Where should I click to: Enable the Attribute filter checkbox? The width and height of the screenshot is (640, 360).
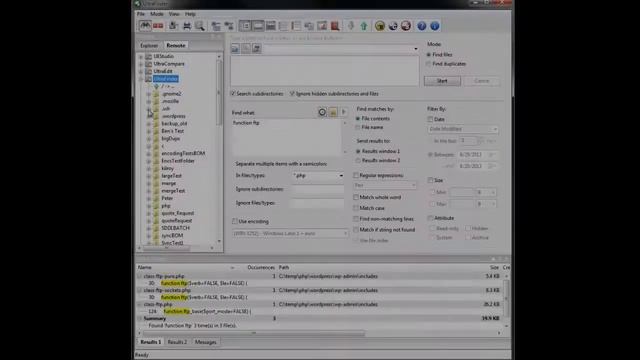point(430,218)
